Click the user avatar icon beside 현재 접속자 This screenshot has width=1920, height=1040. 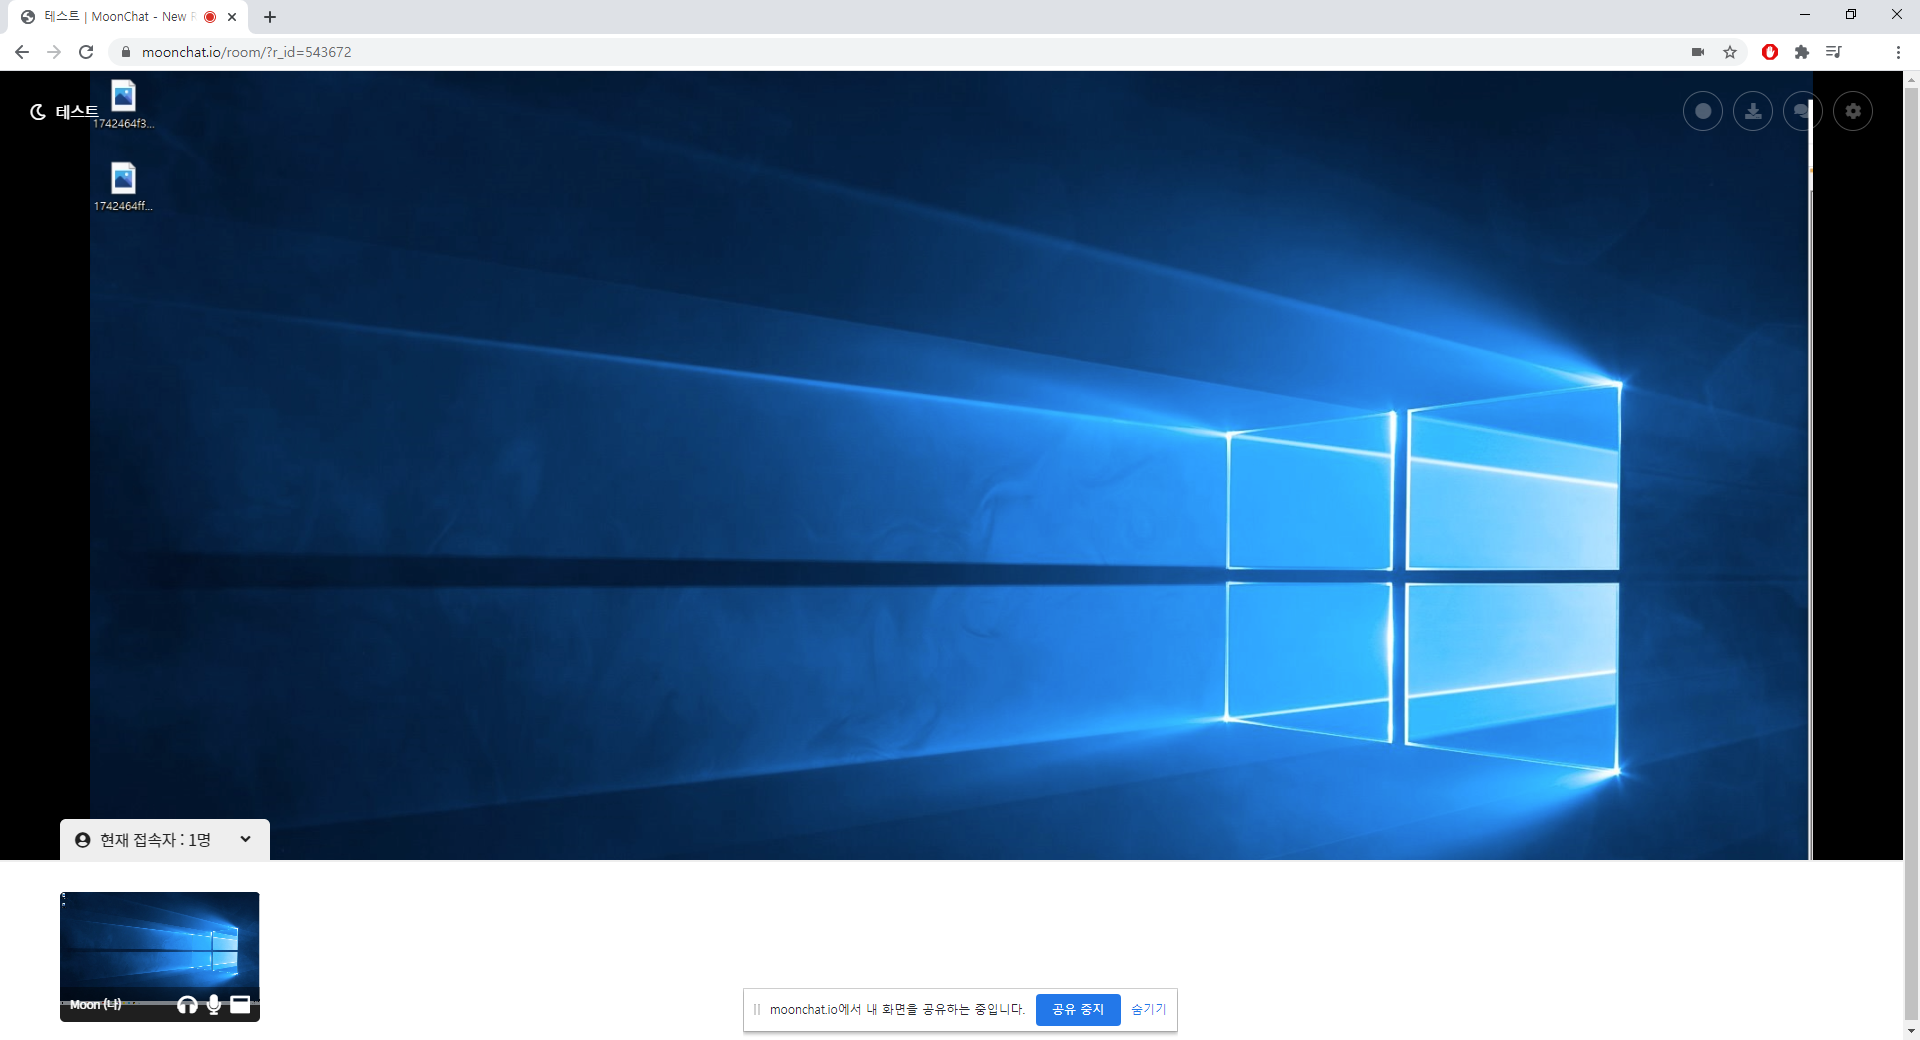83,840
